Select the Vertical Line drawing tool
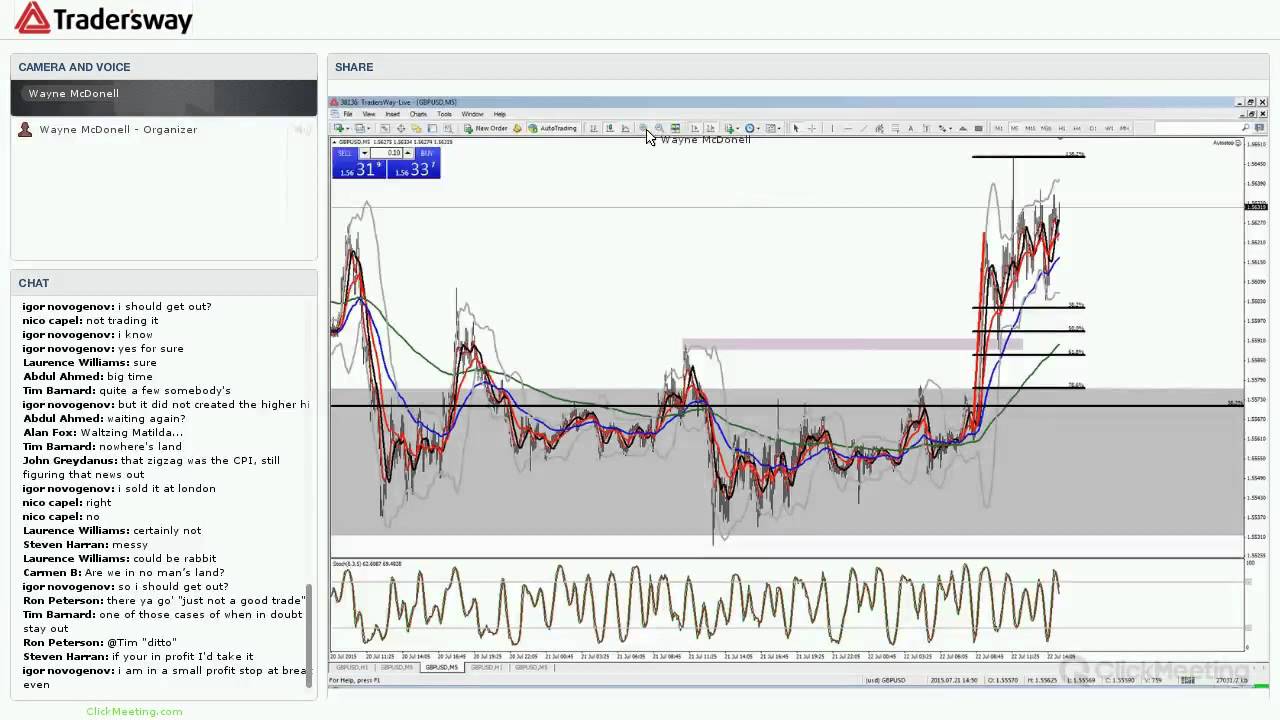1280x720 pixels. tap(832, 128)
